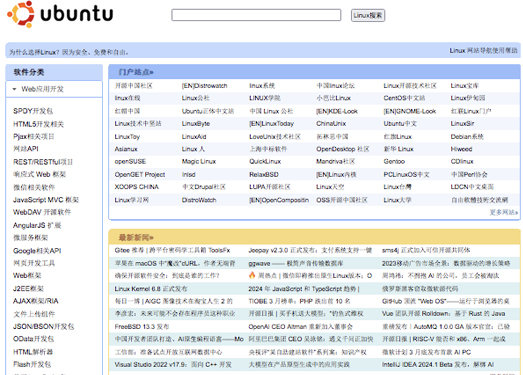Select JavaScript MVC 框架 in the sidebar
The width and height of the screenshot is (523, 375).
pyautogui.click(x=46, y=200)
